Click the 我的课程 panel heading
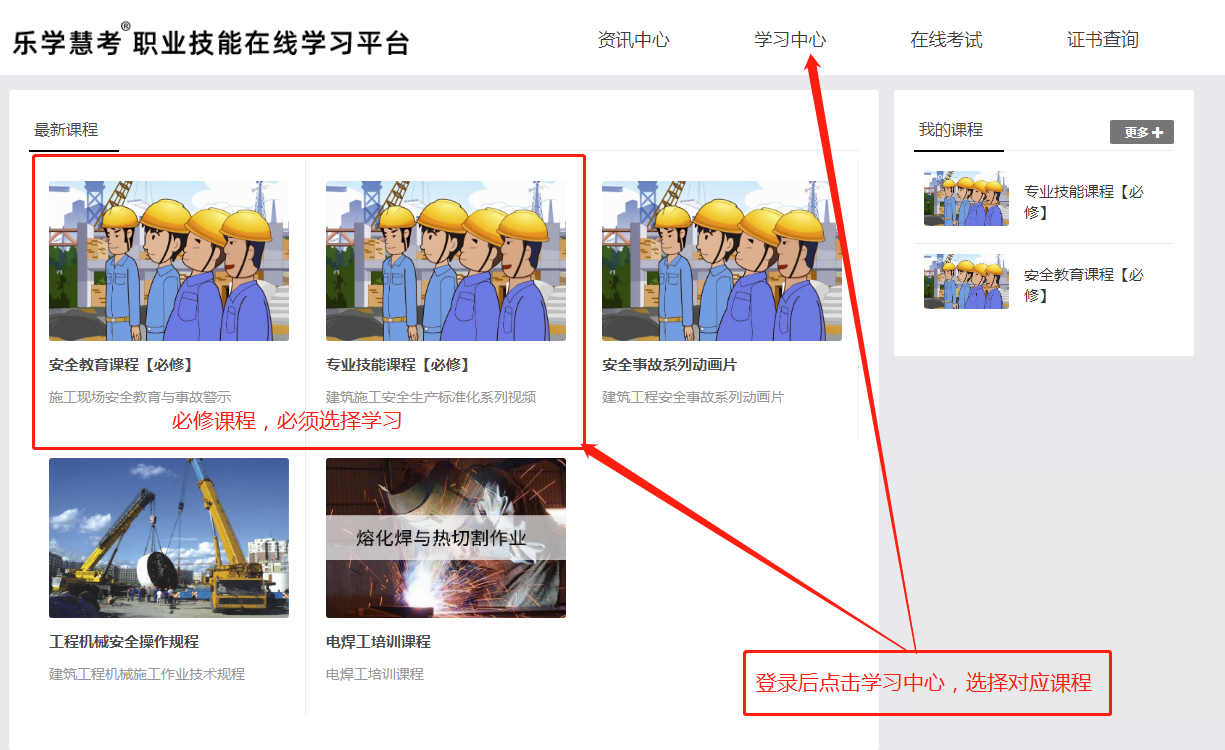The height and width of the screenshot is (750, 1225). click(951, 130)
